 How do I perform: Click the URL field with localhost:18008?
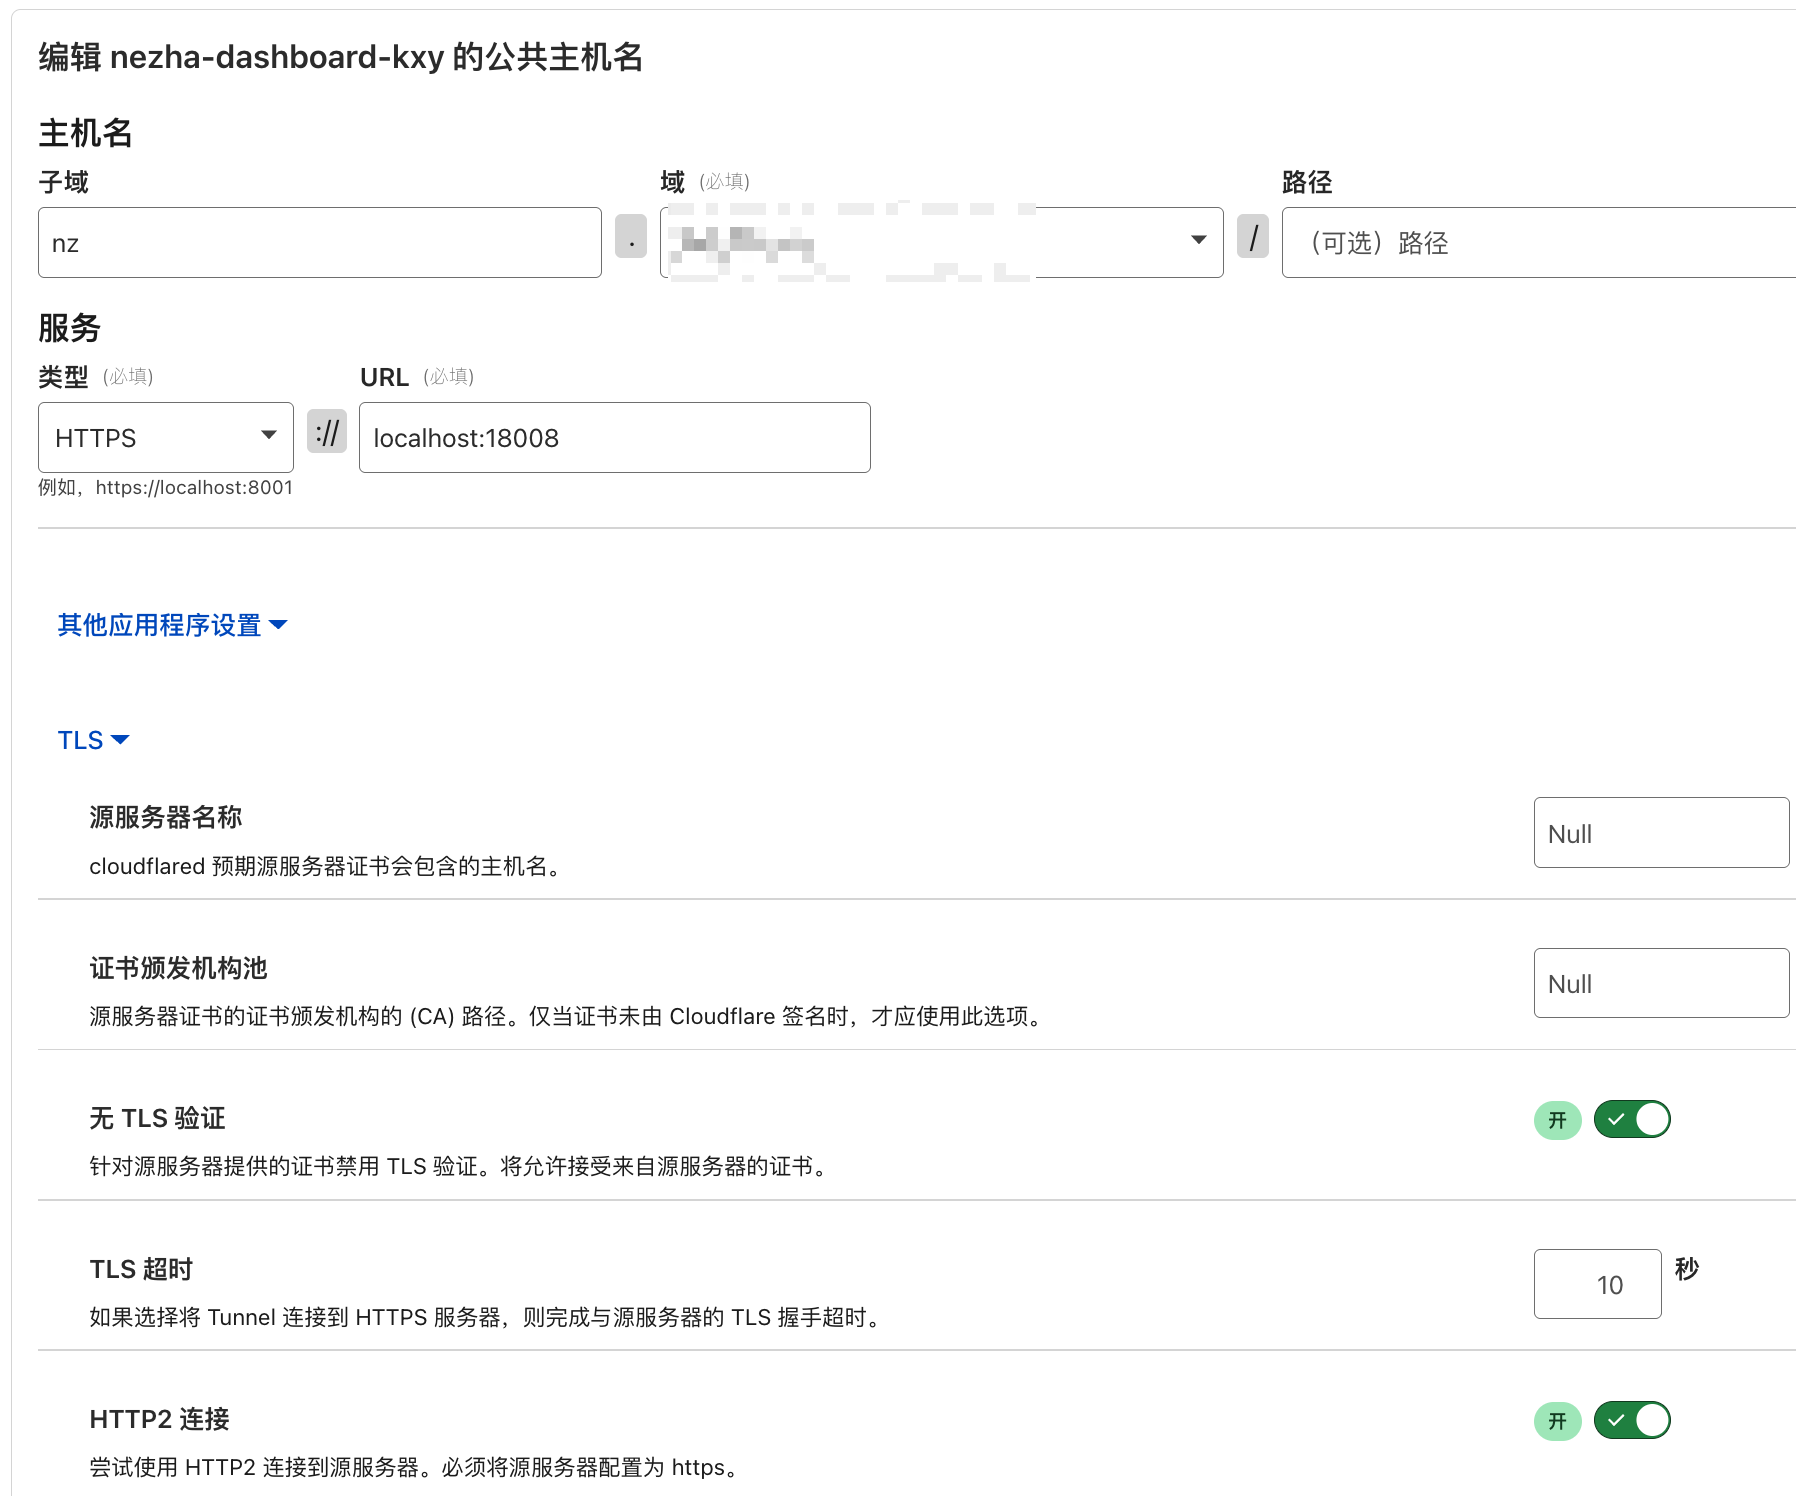click(x=615, y=437)
